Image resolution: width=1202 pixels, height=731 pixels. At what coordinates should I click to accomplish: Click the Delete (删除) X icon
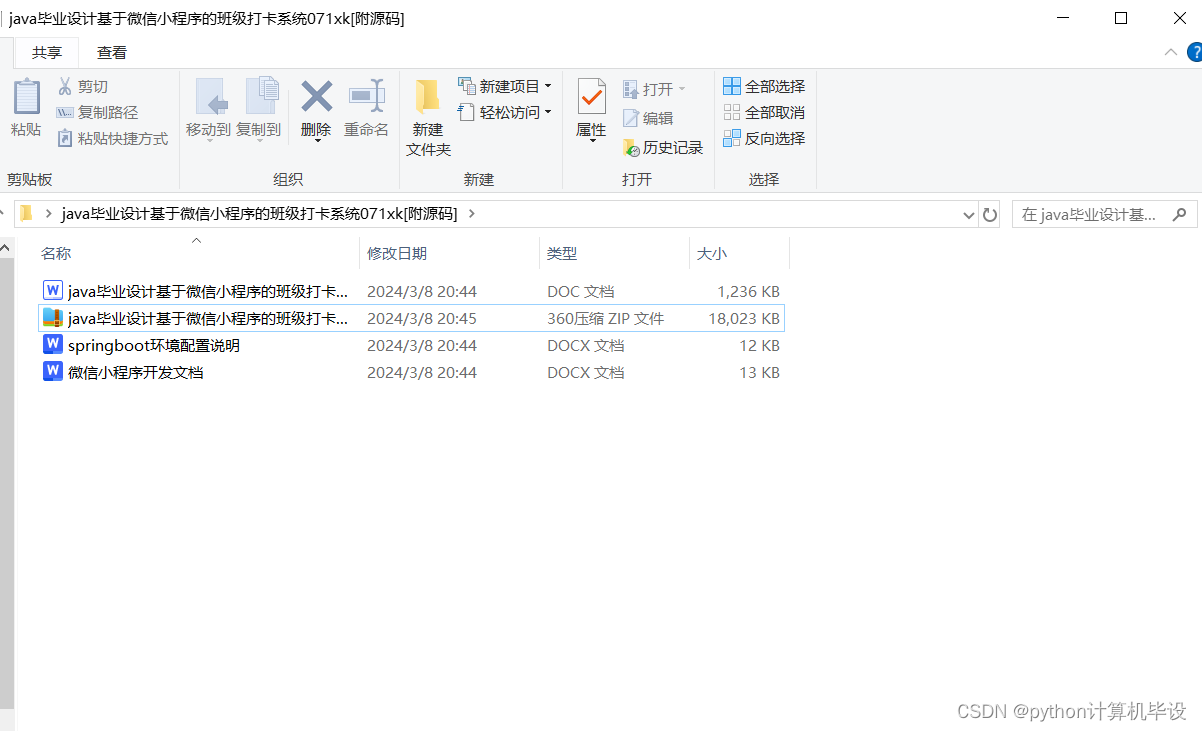pyautogui.click(x=316, y=97)
